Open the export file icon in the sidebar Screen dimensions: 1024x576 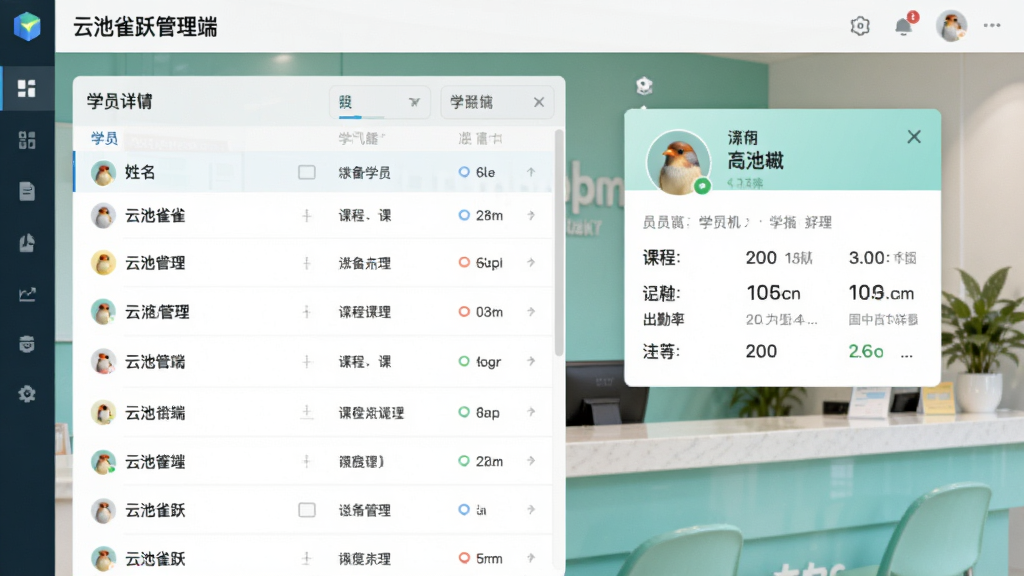[x=27, y=243]
